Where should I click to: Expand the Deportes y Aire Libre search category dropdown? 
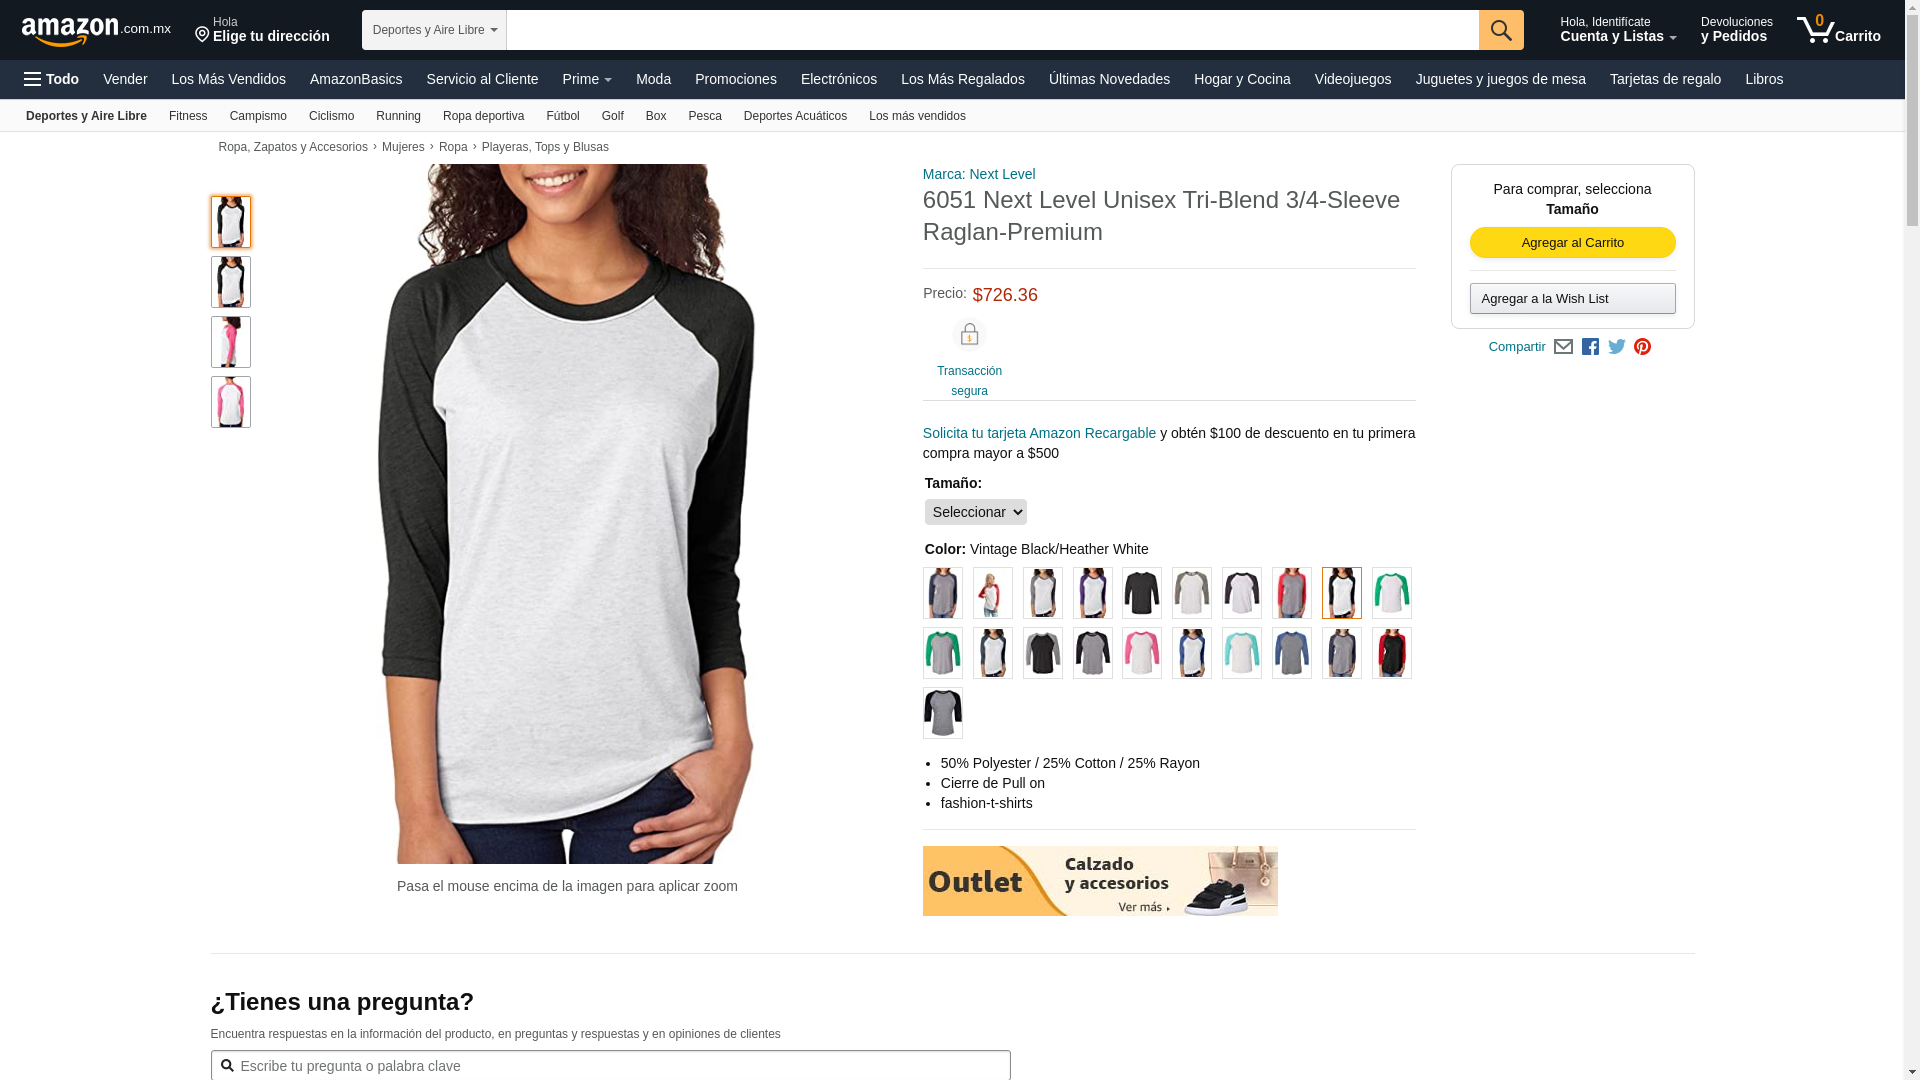click(x=434, y=30)
